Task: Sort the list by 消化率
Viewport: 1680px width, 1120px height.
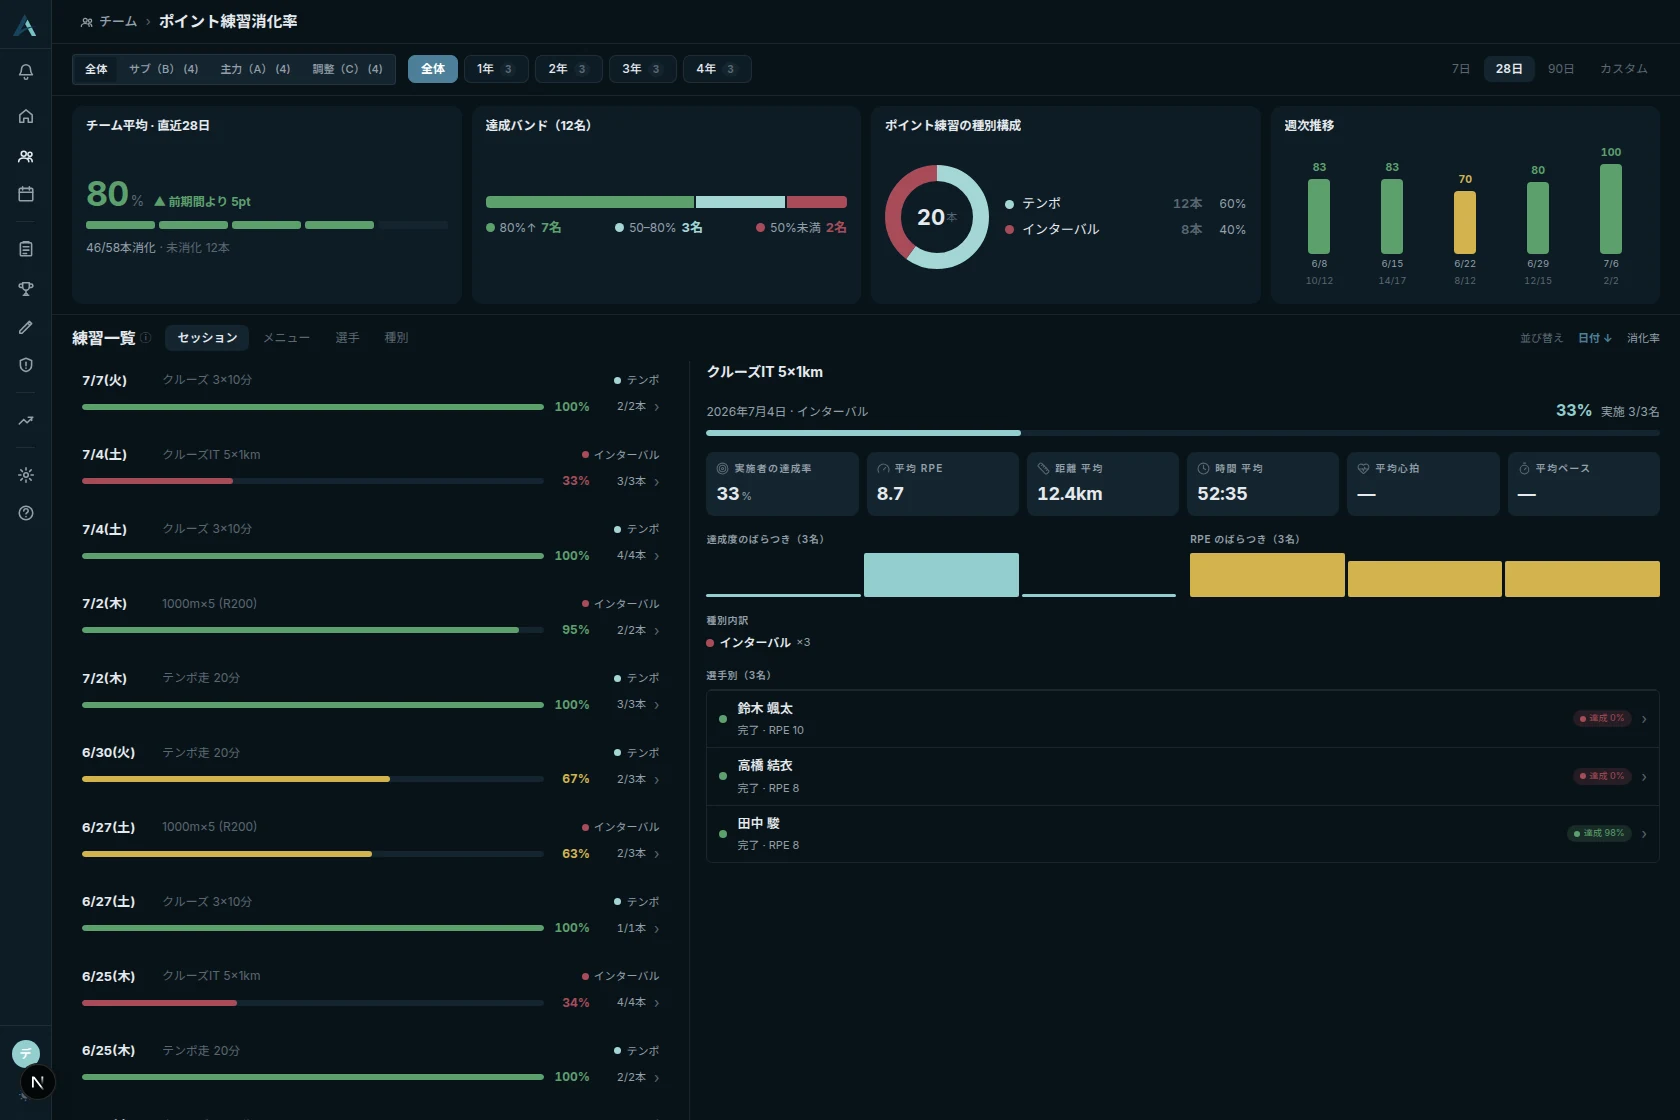Action: 1643,338
